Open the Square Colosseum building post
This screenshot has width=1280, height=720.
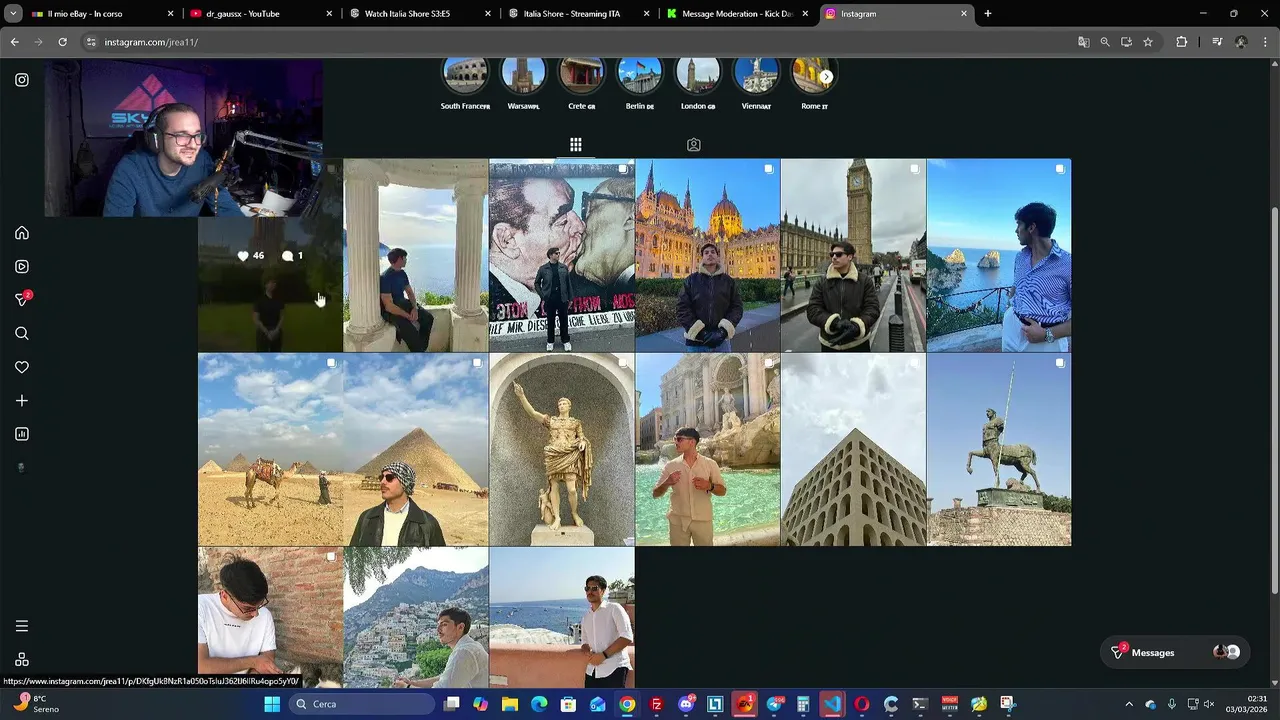[x=853, y=449]
